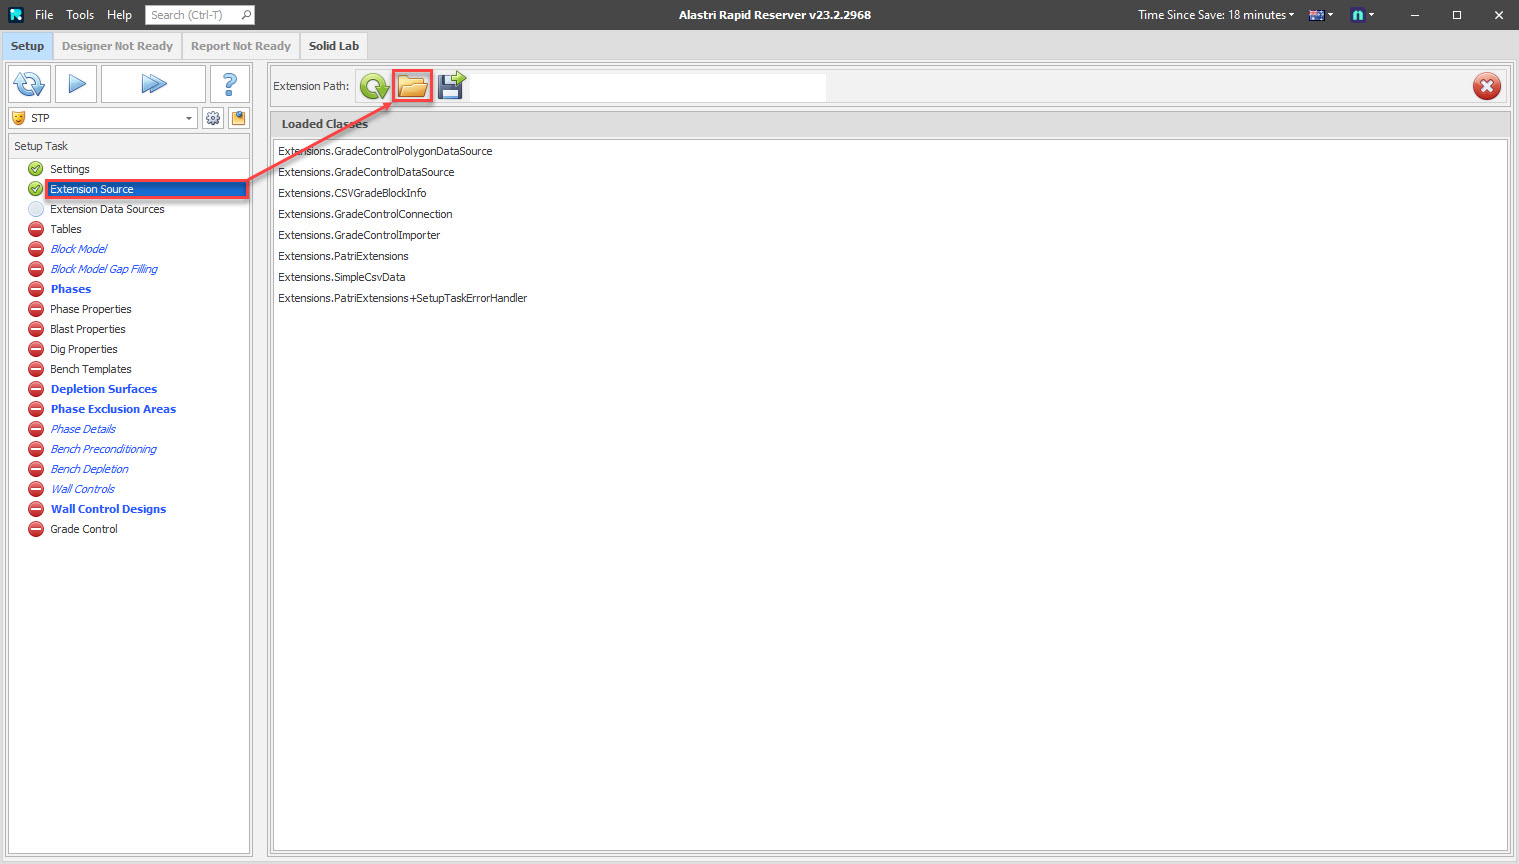Select the Extension Data Sources setup task
1519x864 pixels.
(107, 208)
